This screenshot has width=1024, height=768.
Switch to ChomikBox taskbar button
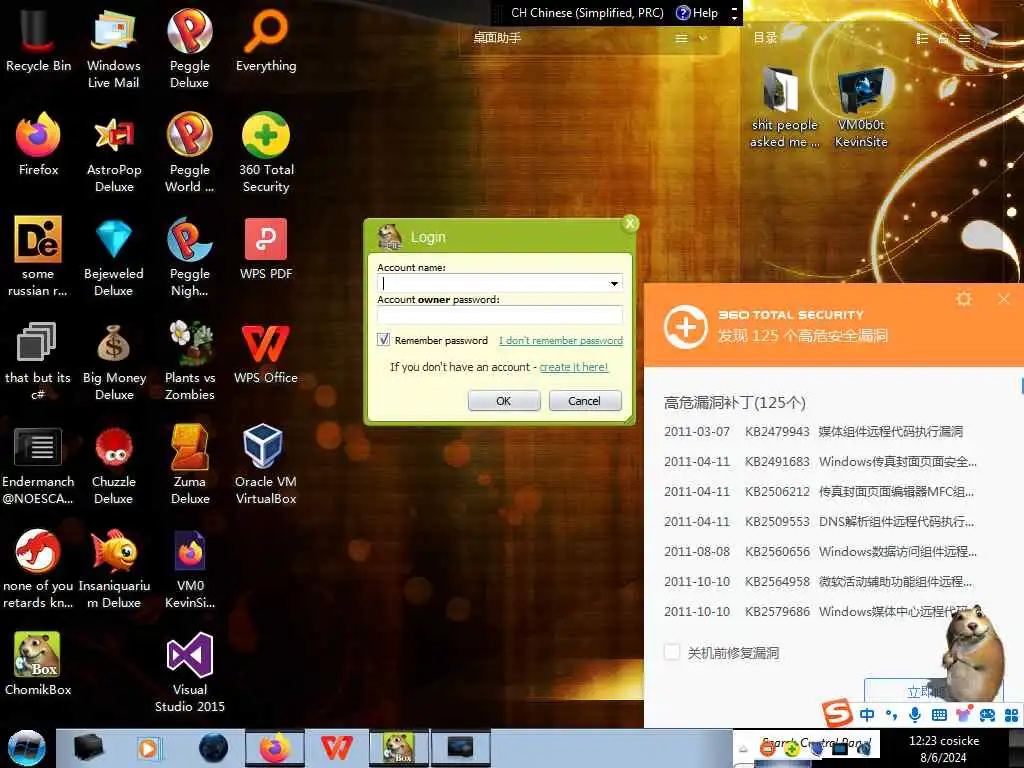coord(398,748)
